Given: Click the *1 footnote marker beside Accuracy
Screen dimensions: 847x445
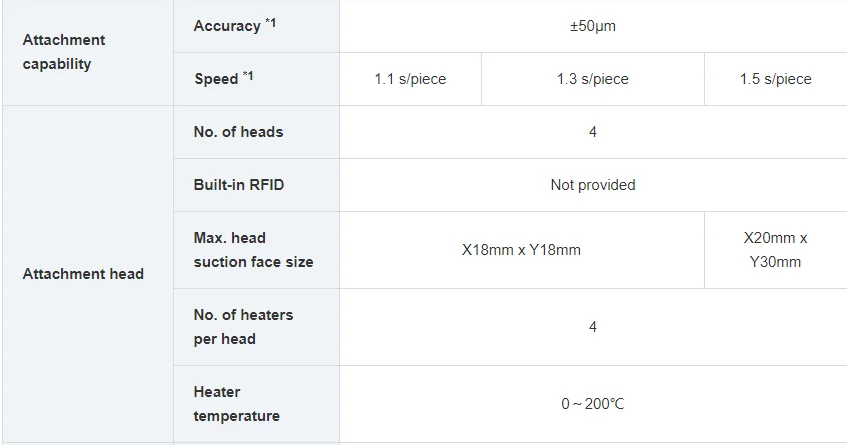Looking at the screenshot, I should 271,22.
